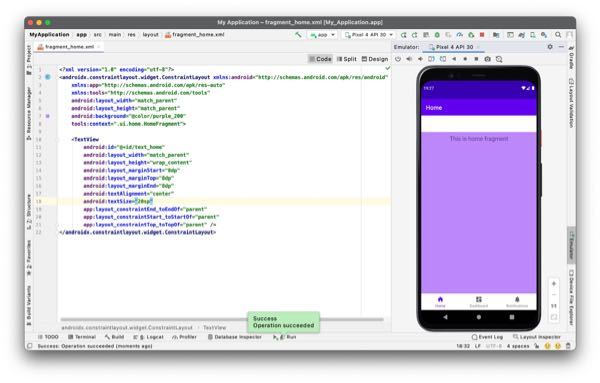This screenshot has height=383, width=600.
Task: Click the emulator volume down icon
Action: coord(420,59)
